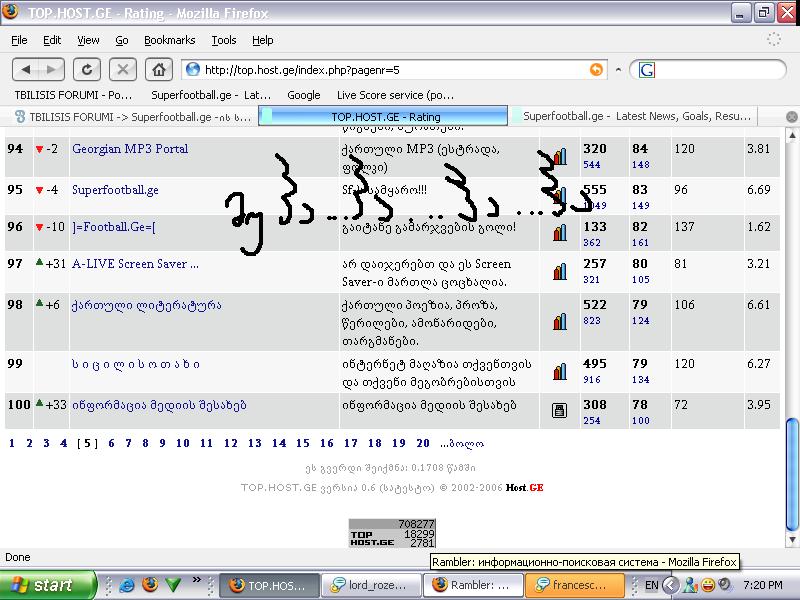The image size is (800, 600).
Task: Stop loading with the X button
Action: point(122,69)
